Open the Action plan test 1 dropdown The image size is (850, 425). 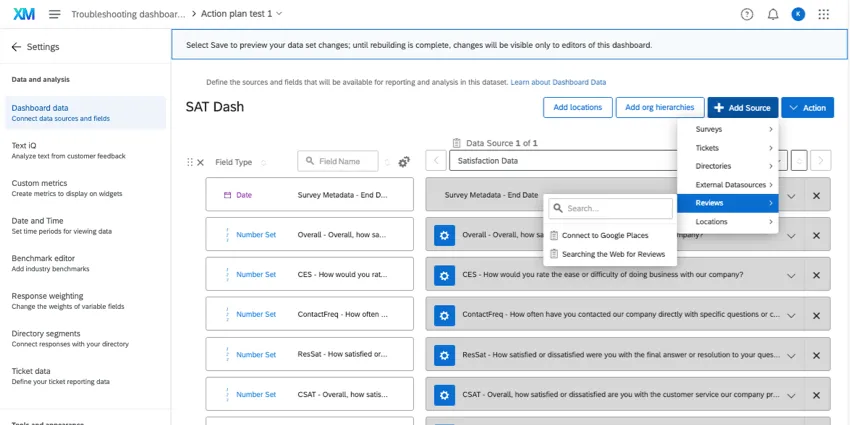241,14
